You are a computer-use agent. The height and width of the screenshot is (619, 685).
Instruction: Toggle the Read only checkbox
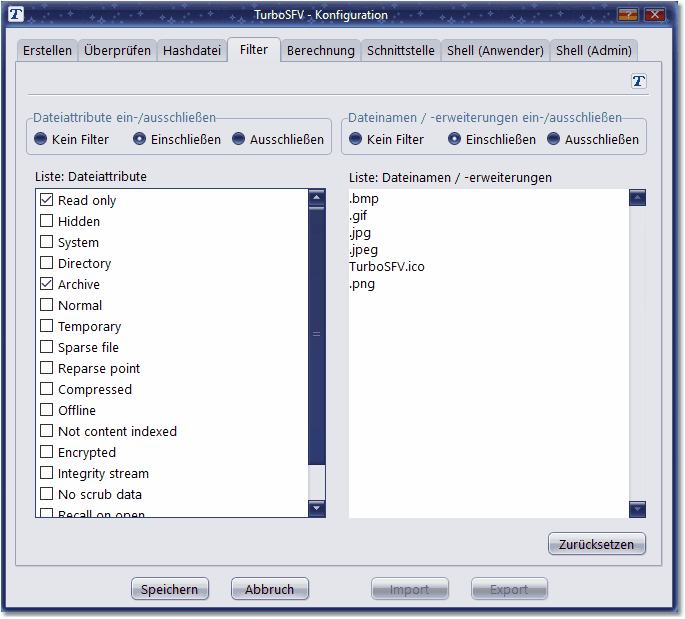[46, 200]
